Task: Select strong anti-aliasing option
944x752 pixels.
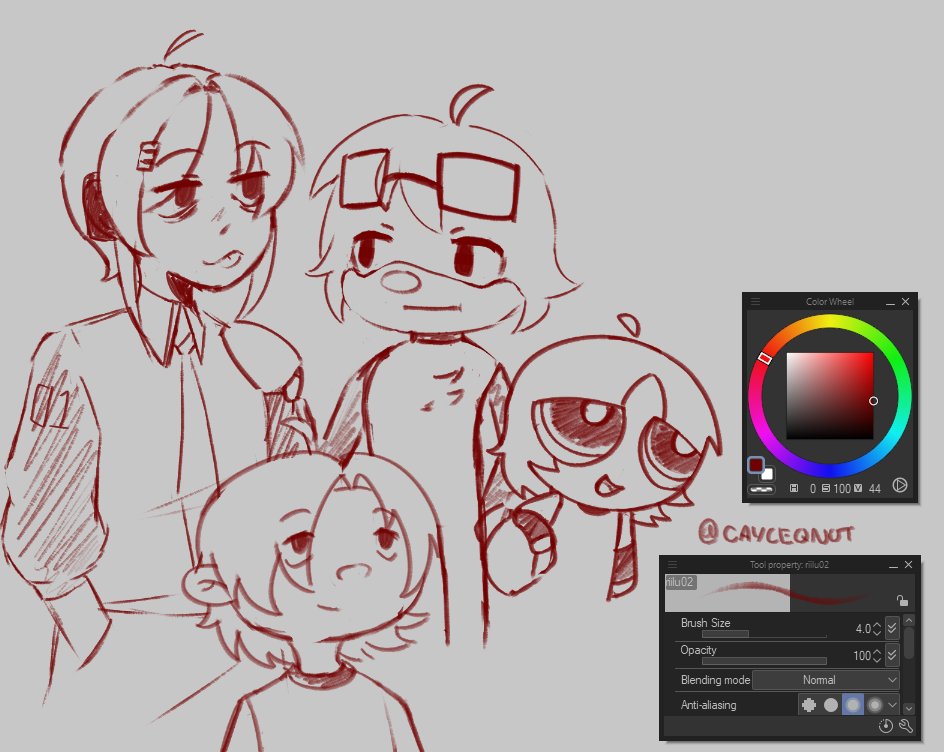Action: click(x=874, y=704)
